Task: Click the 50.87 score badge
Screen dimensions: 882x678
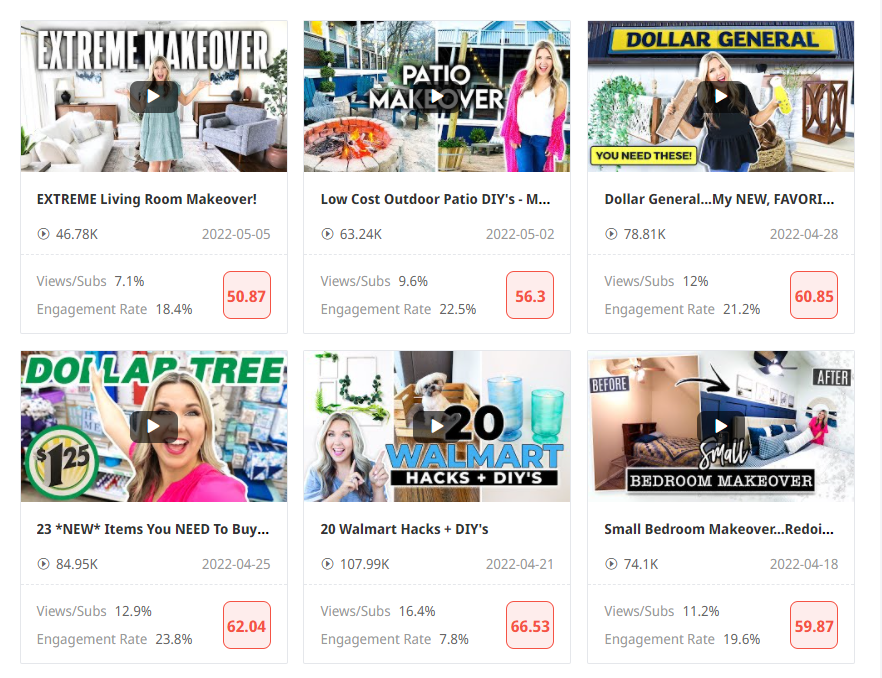Action: coord(246,295)
